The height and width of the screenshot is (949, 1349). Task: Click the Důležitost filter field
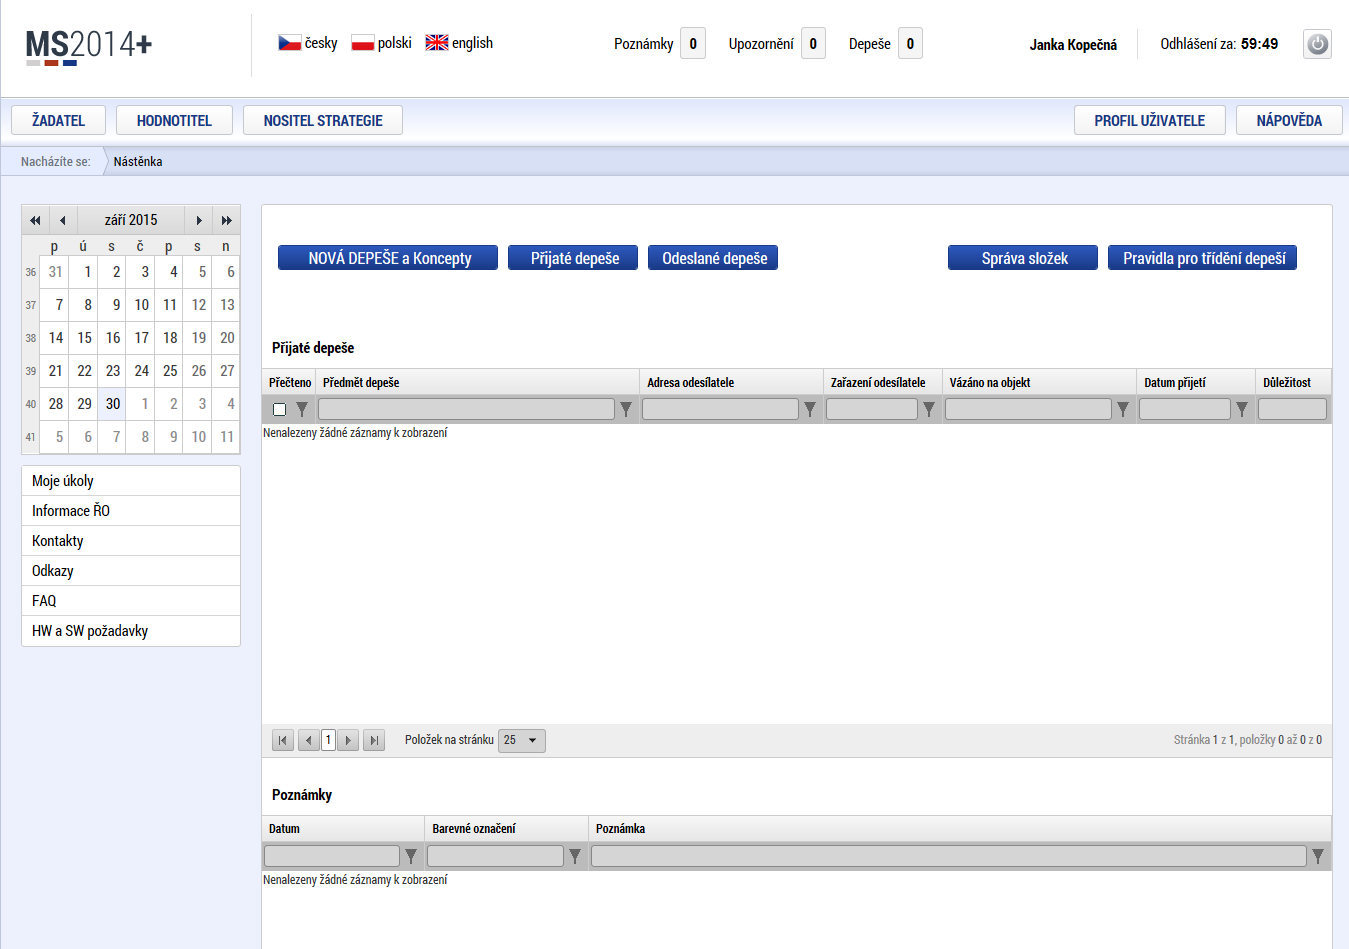click(x=1292, y=409)
